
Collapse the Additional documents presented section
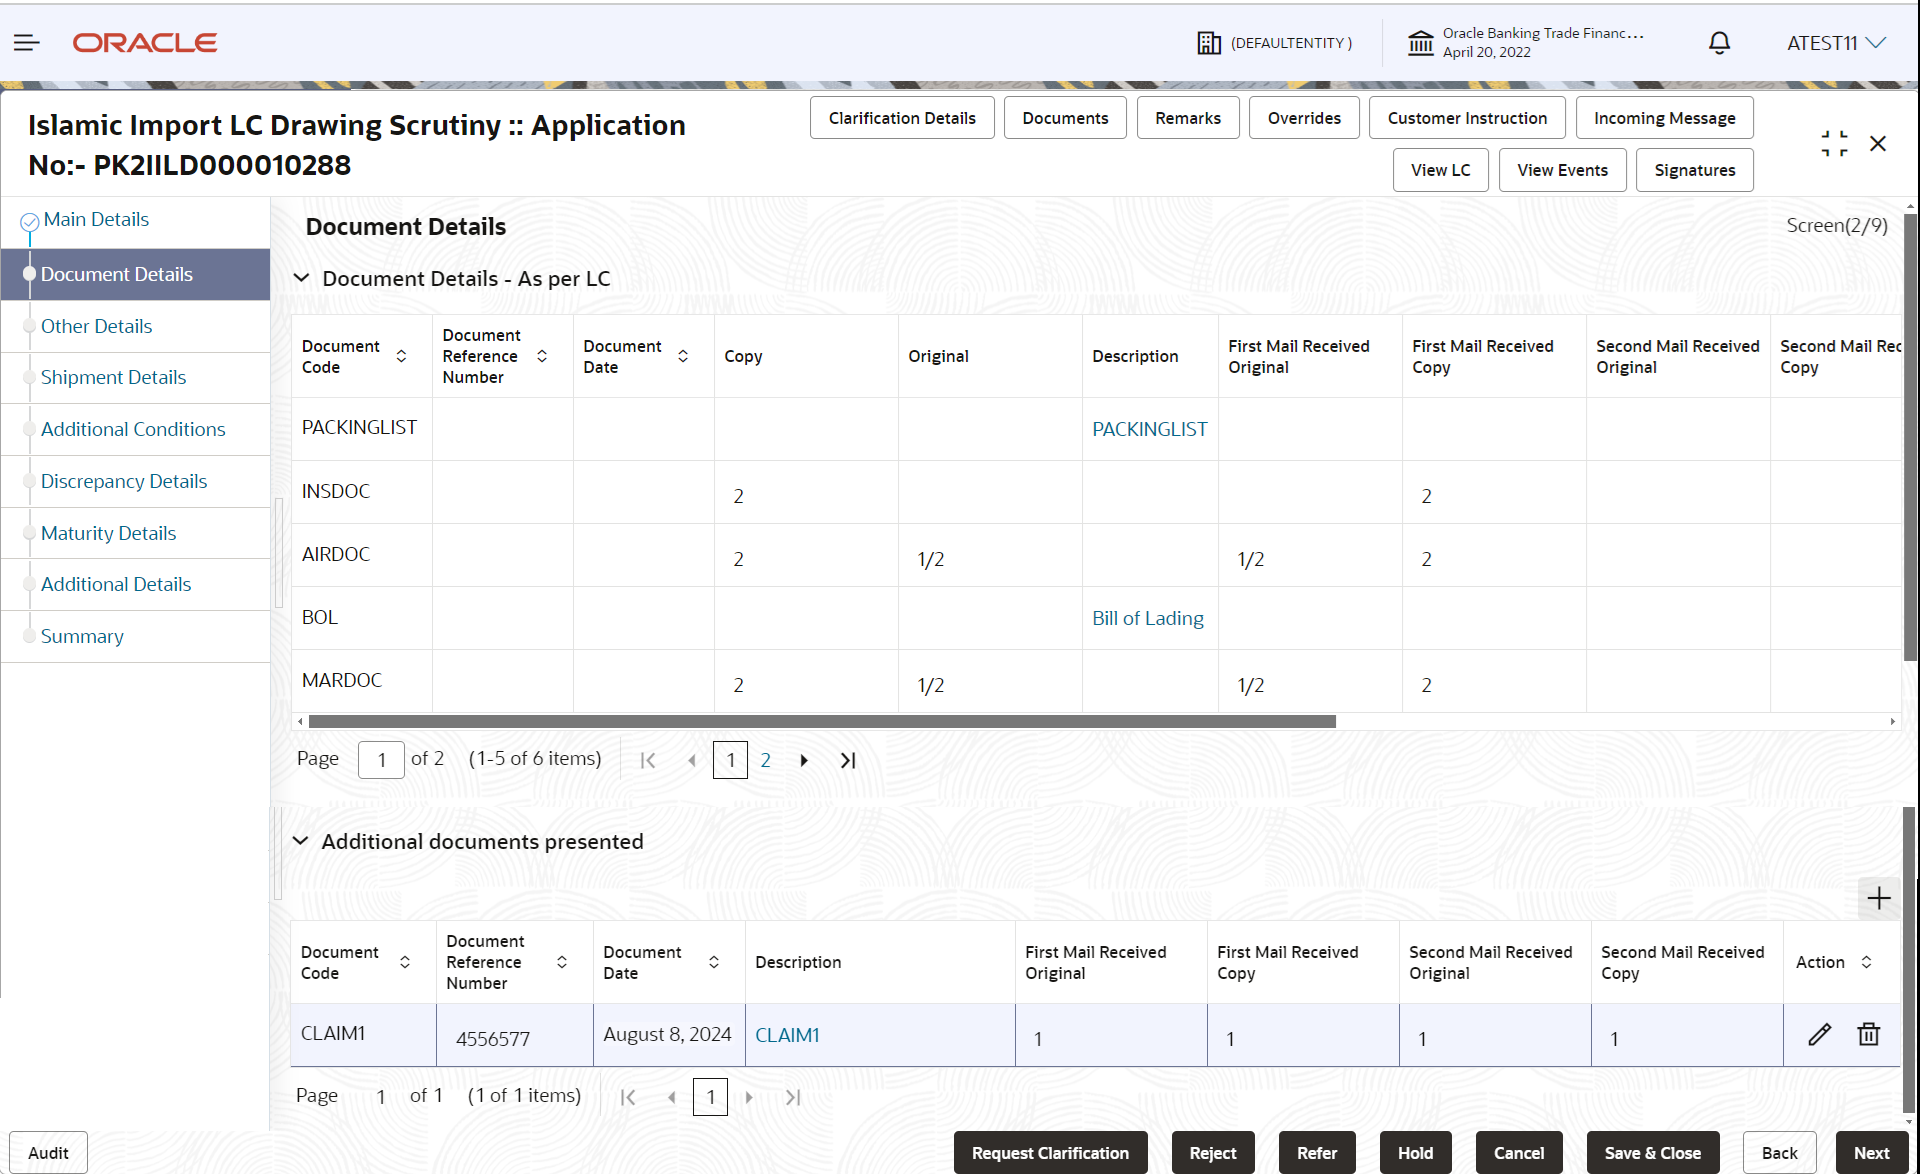tap(302, 841)
